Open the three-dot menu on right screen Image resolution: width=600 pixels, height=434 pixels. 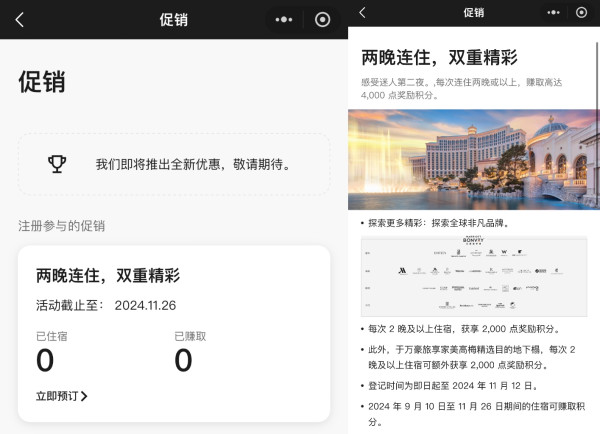coord(553,13)
